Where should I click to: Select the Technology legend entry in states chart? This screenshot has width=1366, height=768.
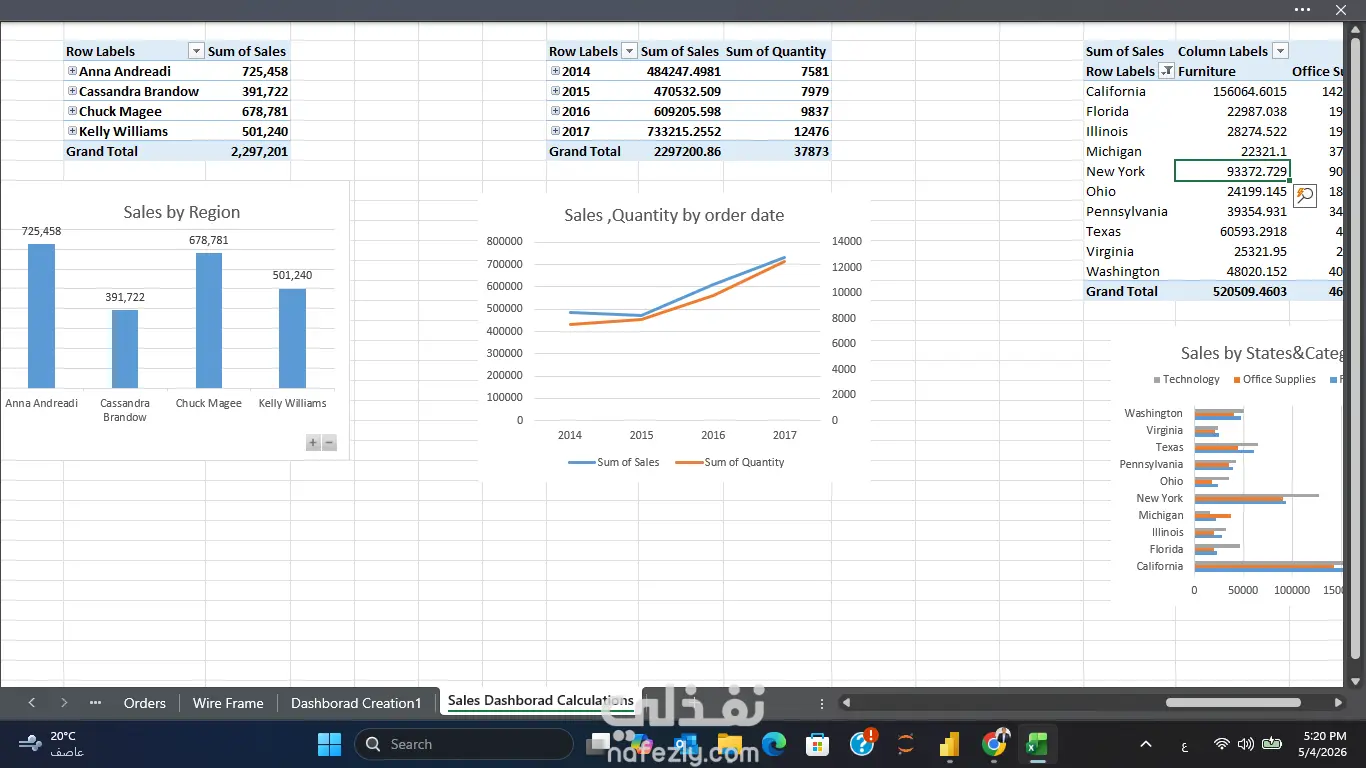[x=1186, y=379]
